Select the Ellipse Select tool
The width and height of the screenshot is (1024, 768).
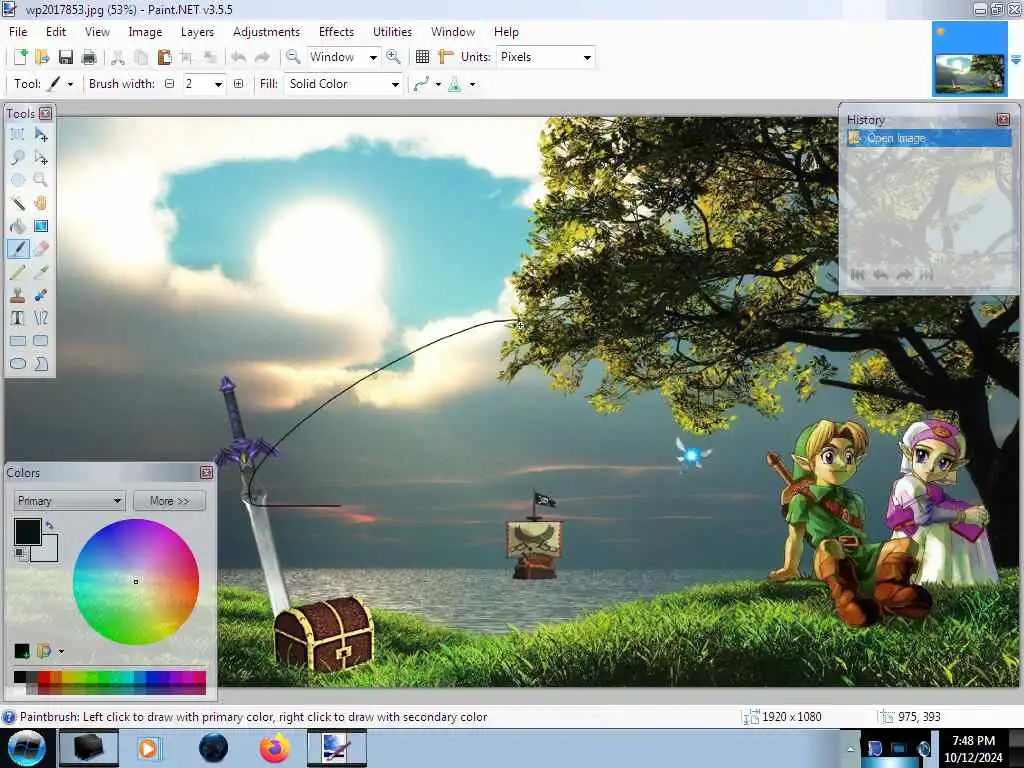coord(18,180)
